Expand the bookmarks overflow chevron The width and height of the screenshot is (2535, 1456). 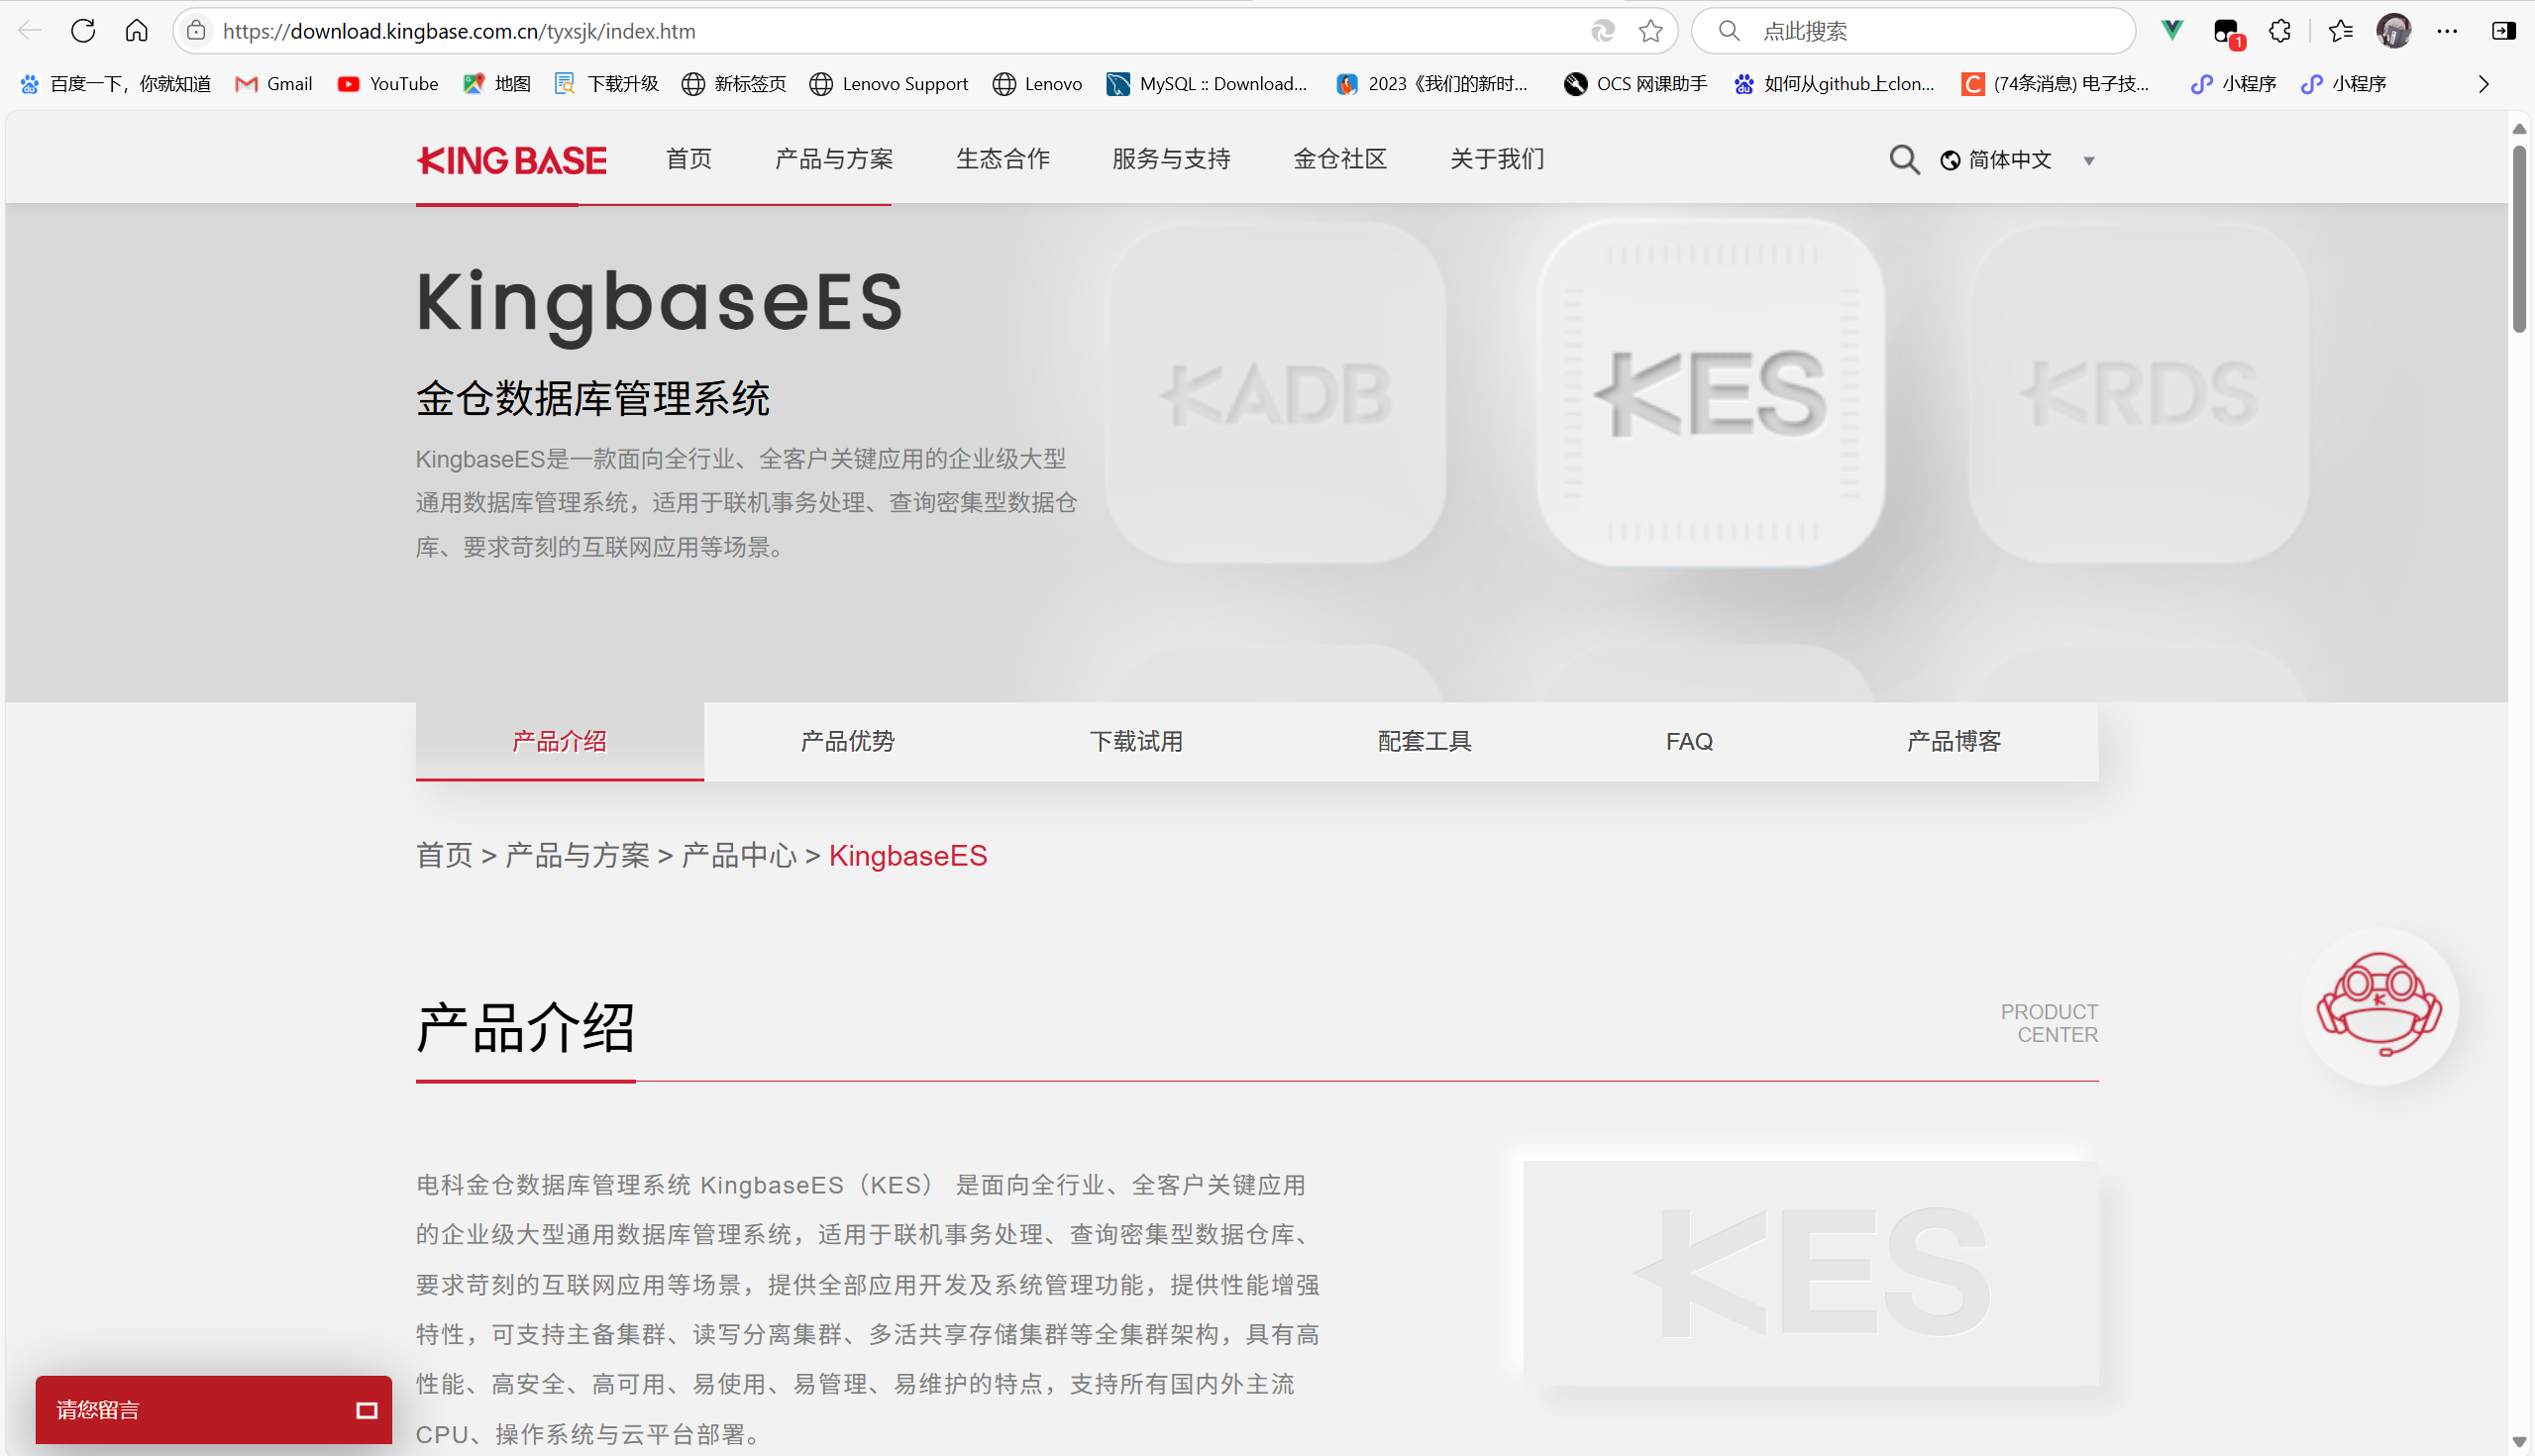[2483, 84]
